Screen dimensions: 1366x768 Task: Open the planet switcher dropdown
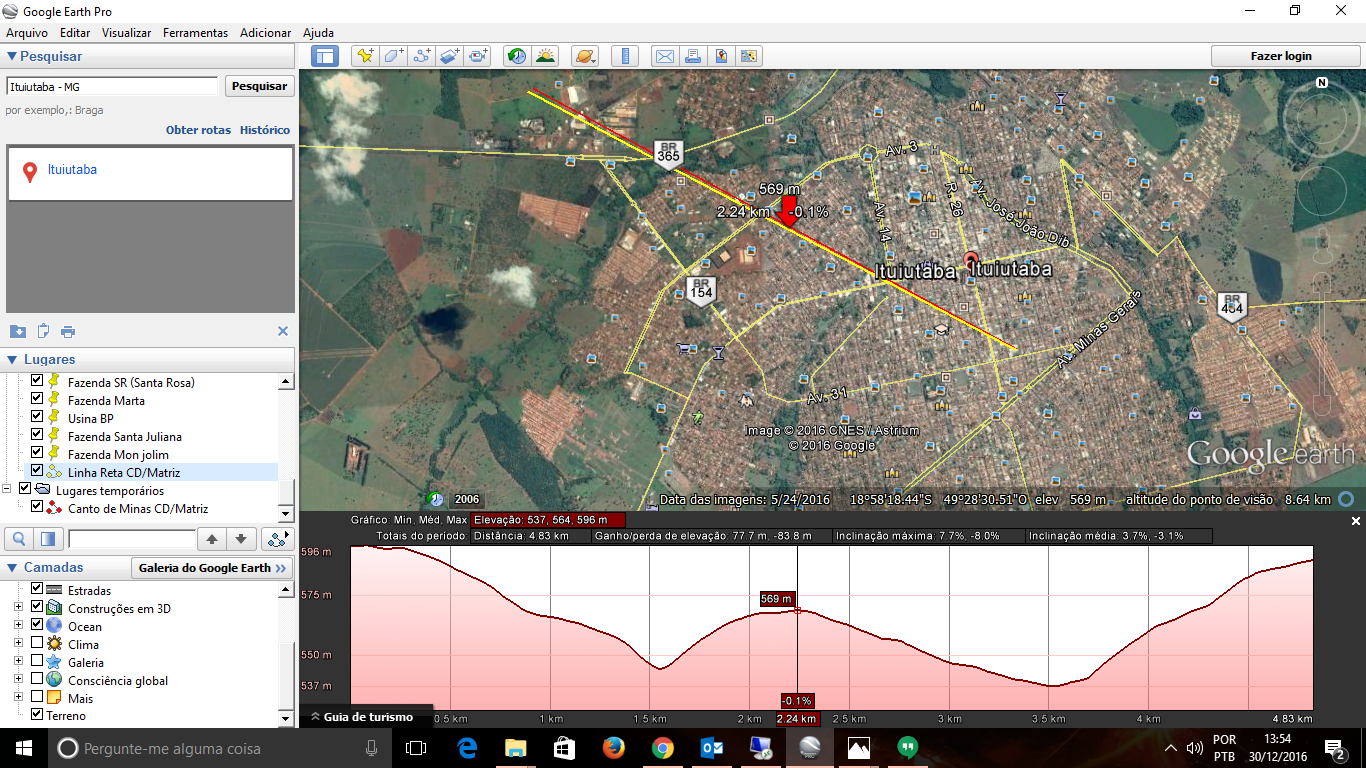click(x=584, y=56)
